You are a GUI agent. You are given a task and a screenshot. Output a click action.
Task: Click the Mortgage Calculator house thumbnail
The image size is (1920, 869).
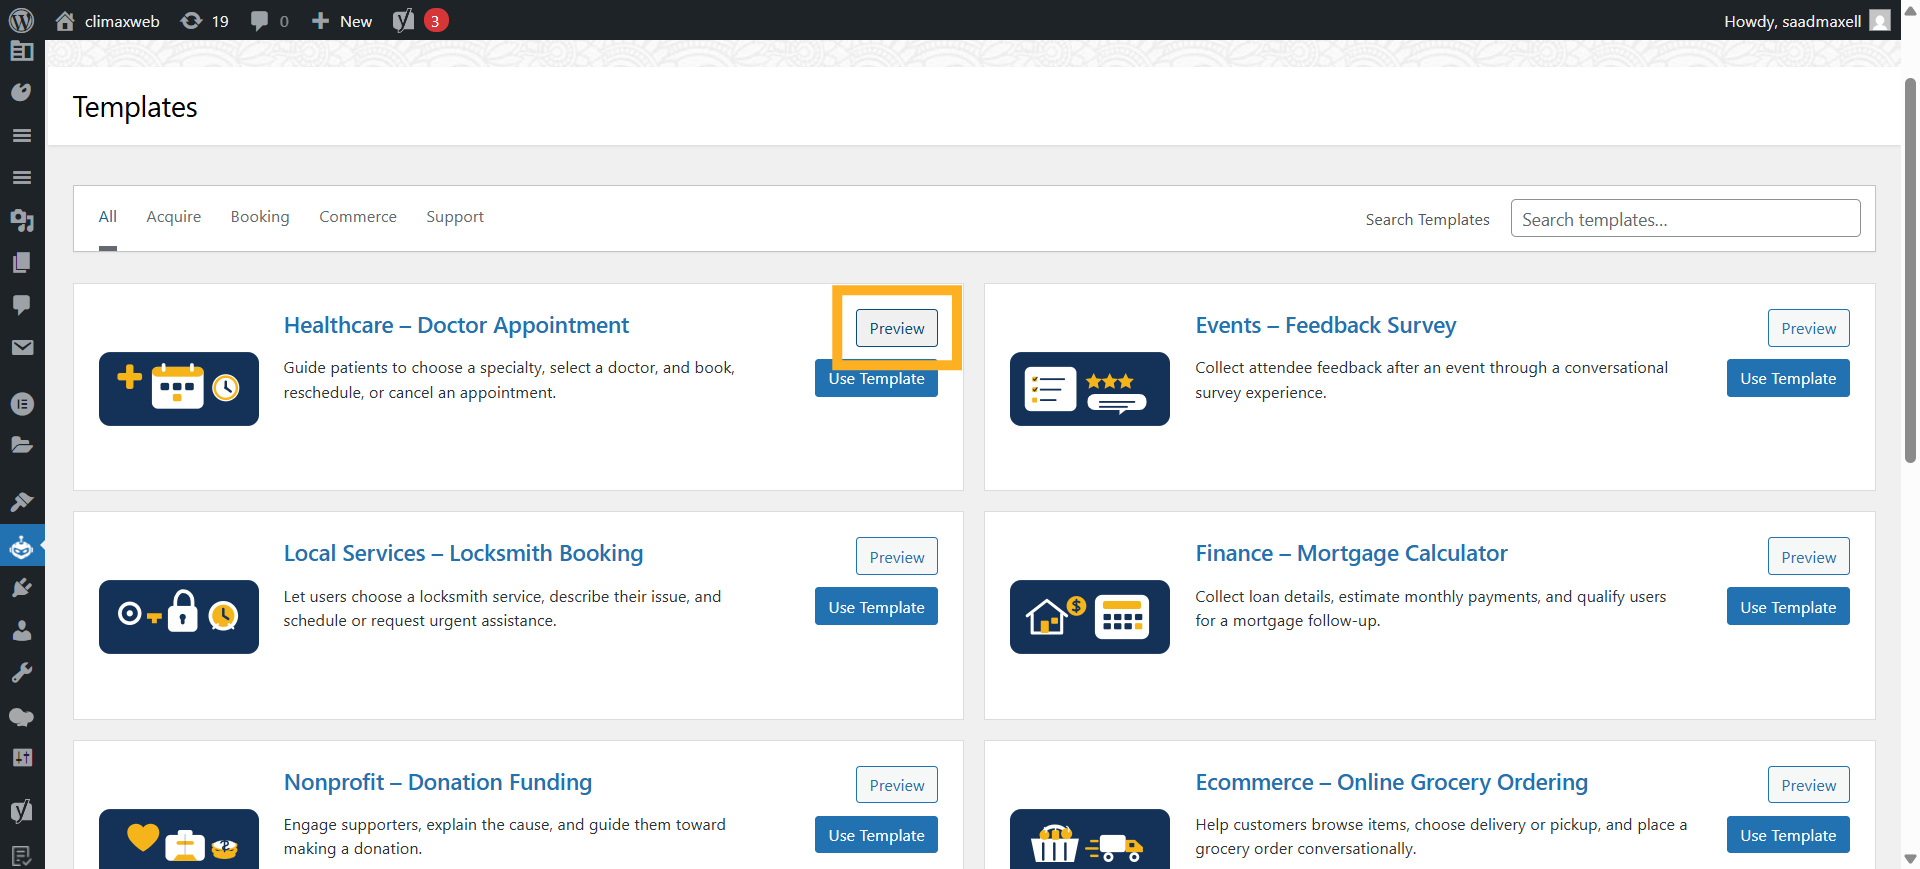click(x=1090, y=617)
